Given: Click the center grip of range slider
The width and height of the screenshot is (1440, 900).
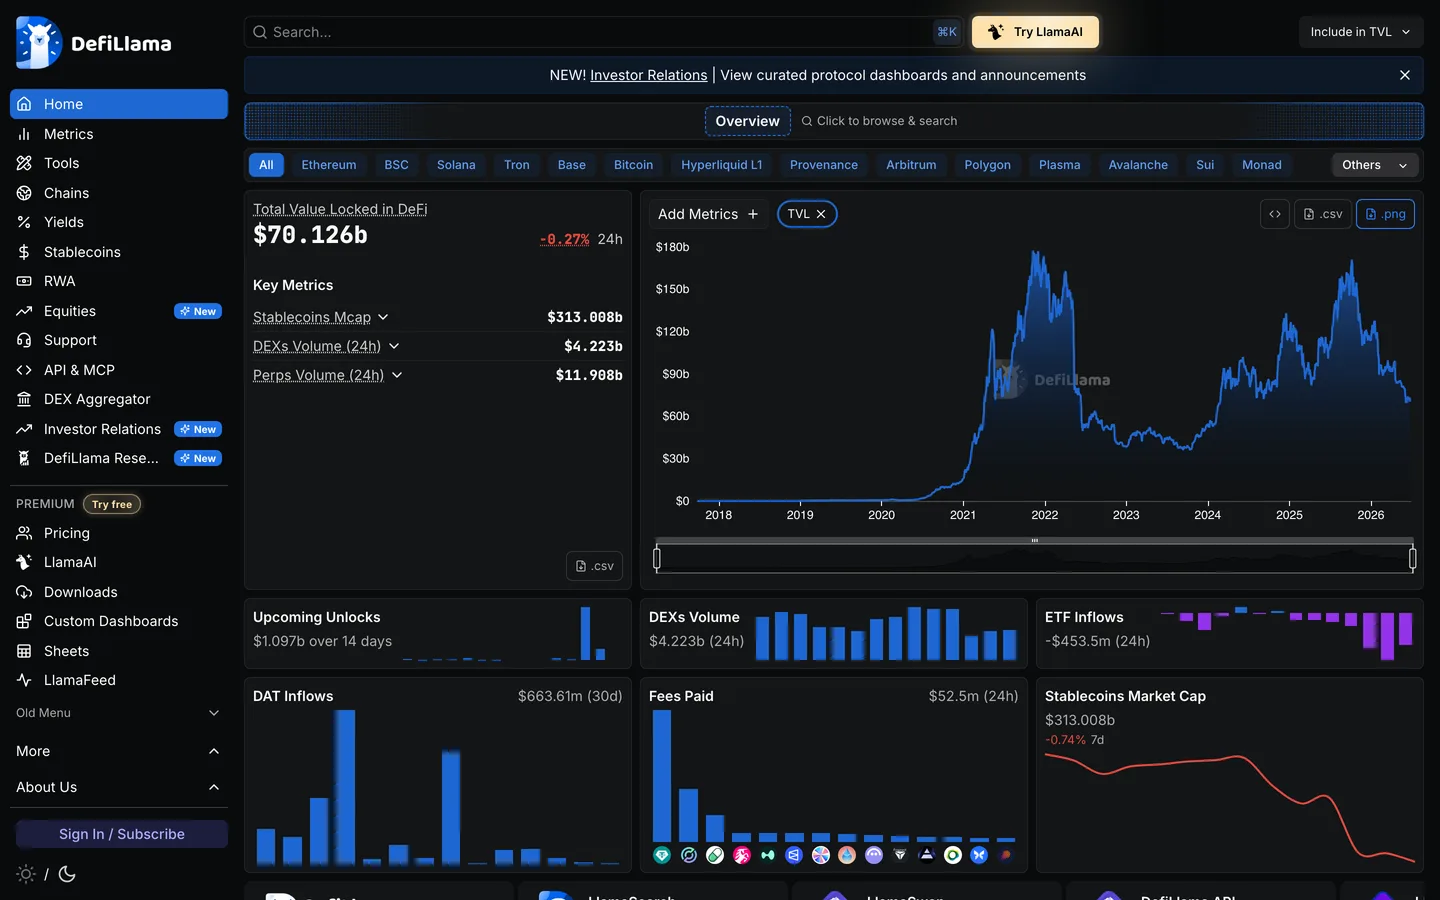Looking at the screenshot, I should coord(1035,541).
